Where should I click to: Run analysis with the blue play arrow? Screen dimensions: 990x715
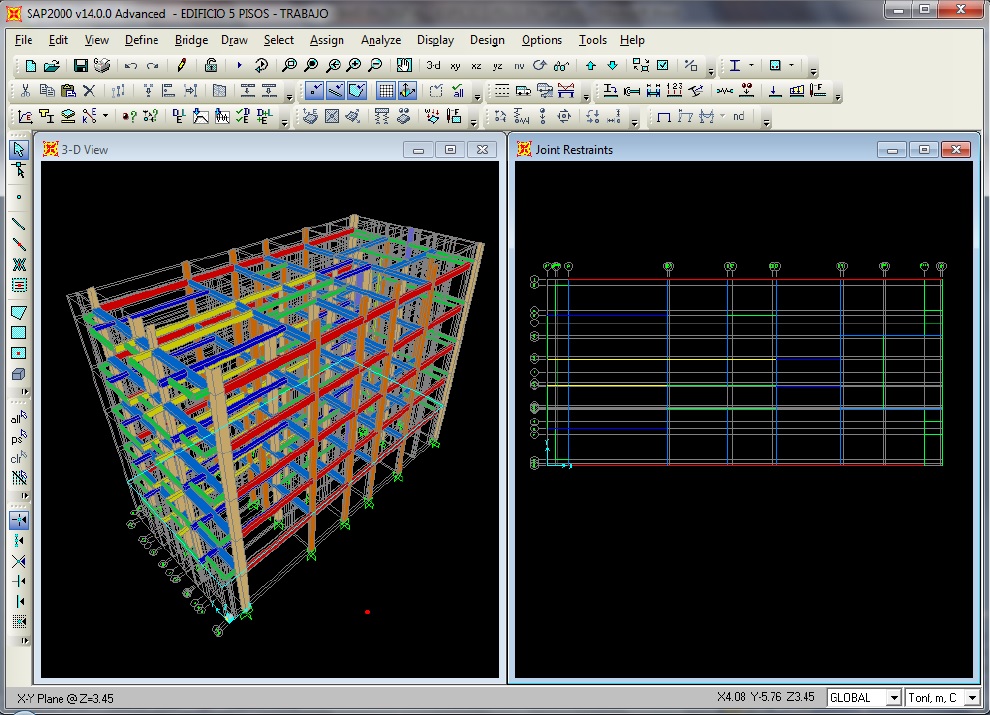tap(239, 65)
